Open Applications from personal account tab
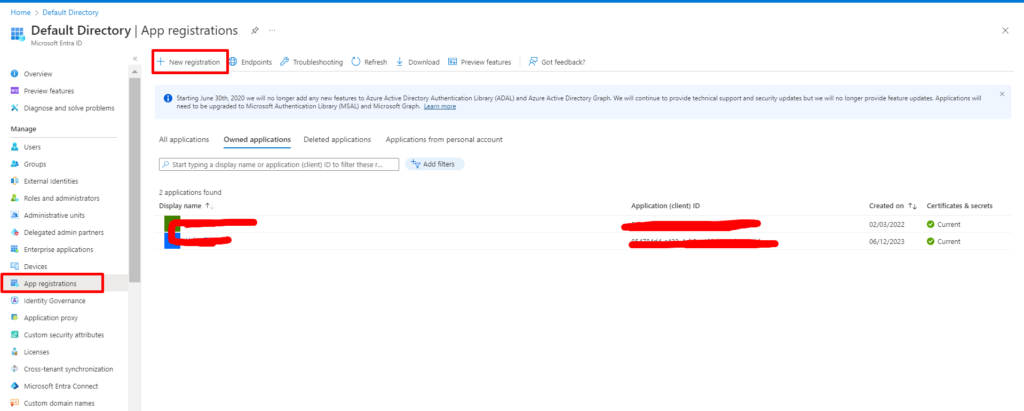The image size is (1024, 411). pyautogui.click(x=444, y=139)
